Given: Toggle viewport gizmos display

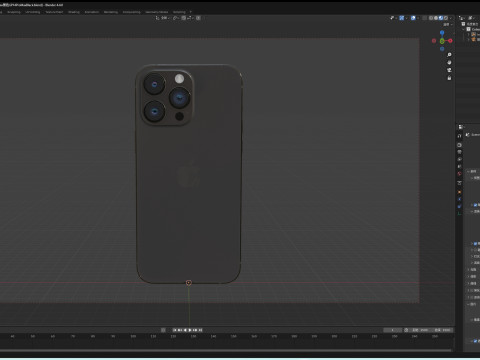Looking at the screenshot, I should [402, 18].
